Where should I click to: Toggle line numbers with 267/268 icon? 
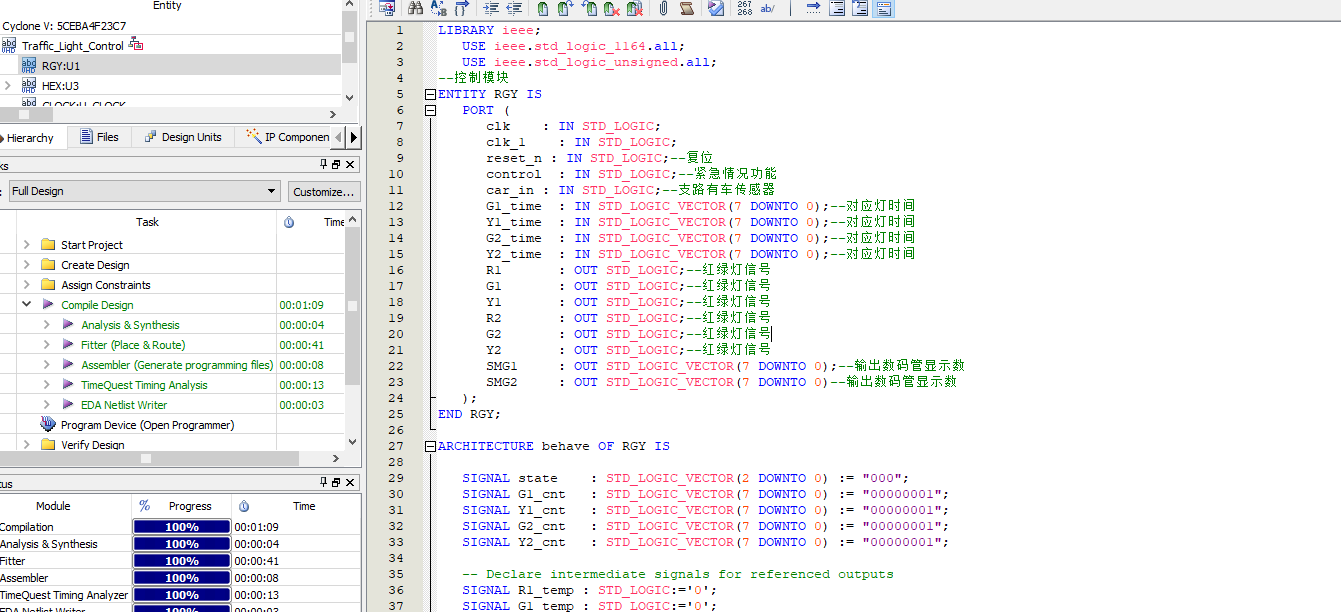pos(745,8)
